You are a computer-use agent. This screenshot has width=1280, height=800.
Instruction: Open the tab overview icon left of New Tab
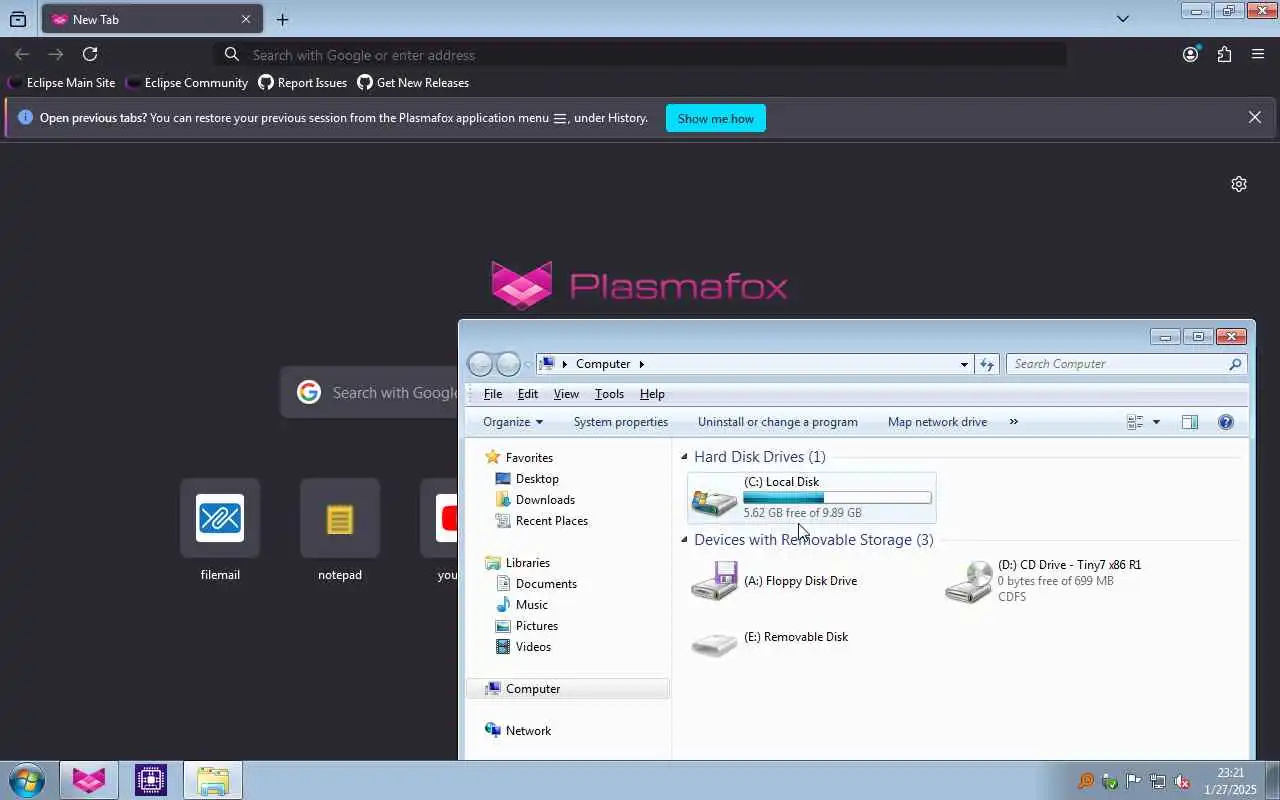tap(18, 19)
